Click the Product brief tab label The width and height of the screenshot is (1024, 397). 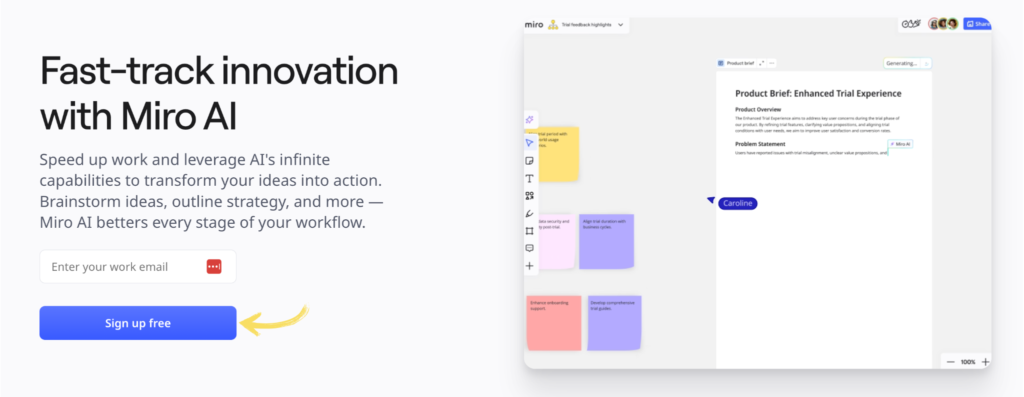pyautogui.click(x=740, y=63)
